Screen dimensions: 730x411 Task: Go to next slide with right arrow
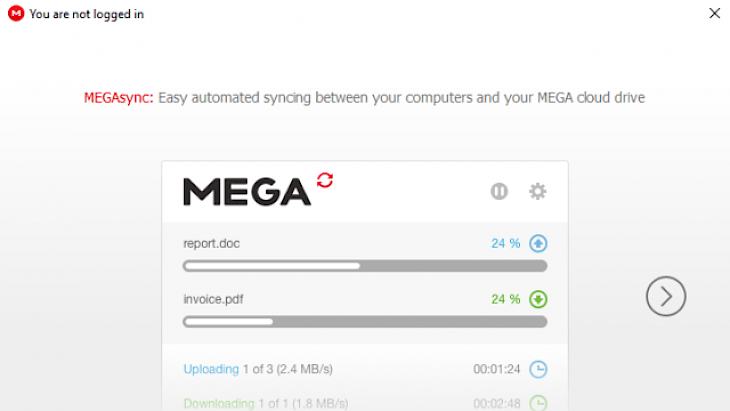(666, 296)
